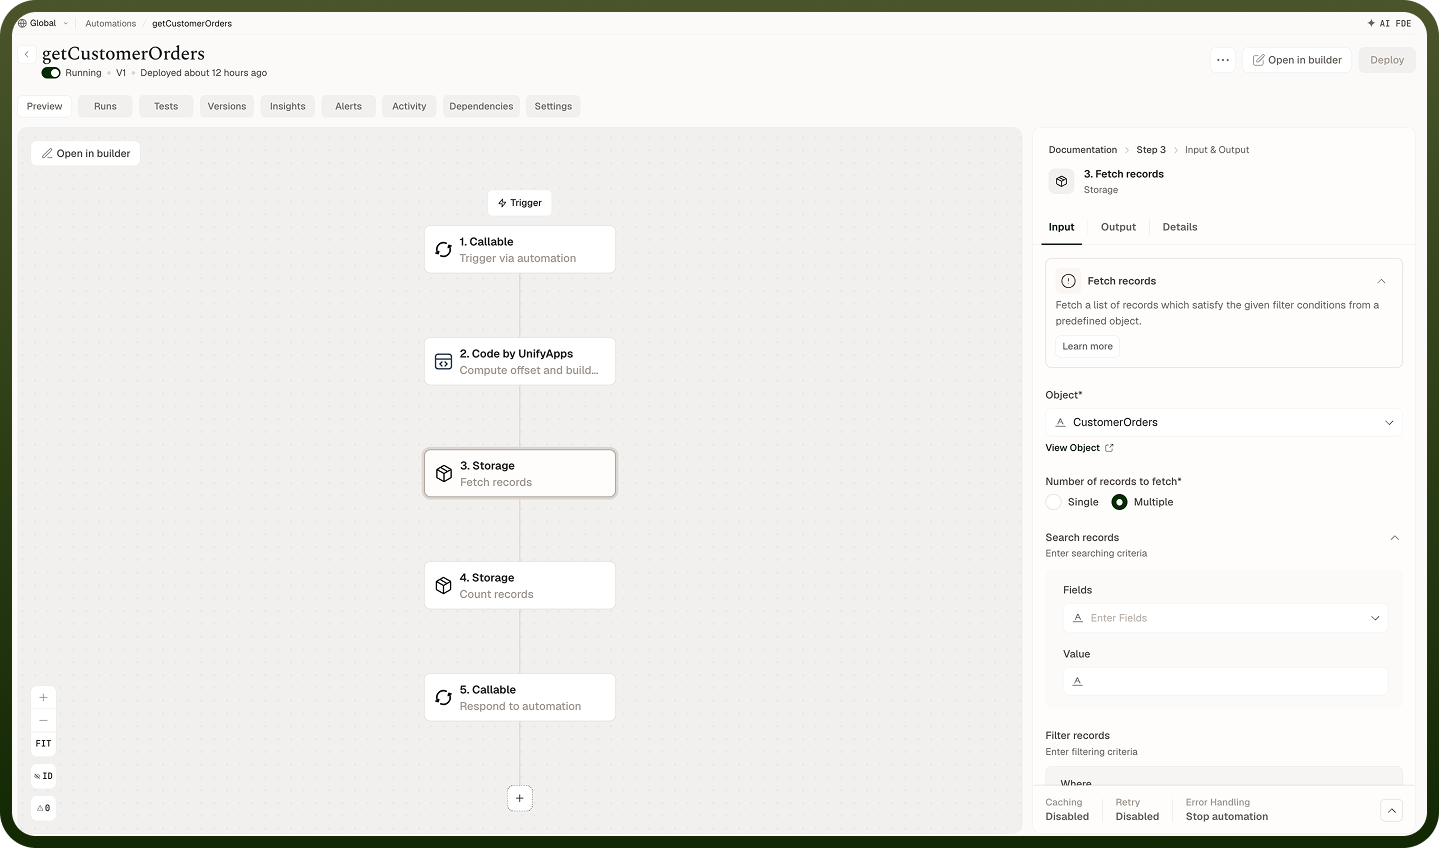Open the Global workspace selector
This screenshot has width=1439, height=848.
click(44, 23)
